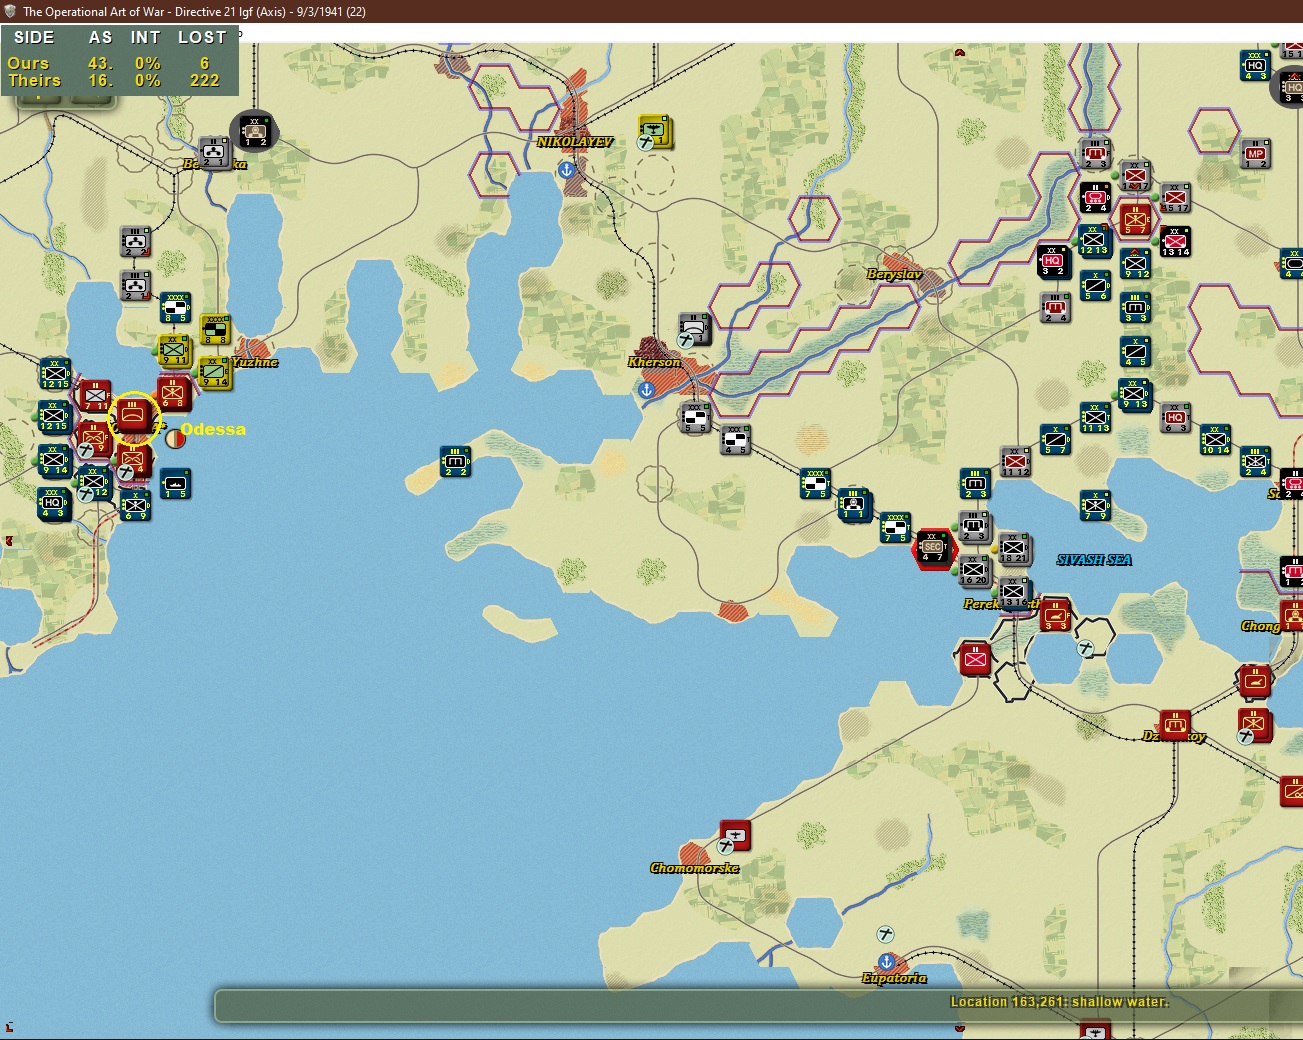This screenshot has width=1303, height=1040.
Task: Click gray III unit rated 2-2
Action: (x=134, y=242)
